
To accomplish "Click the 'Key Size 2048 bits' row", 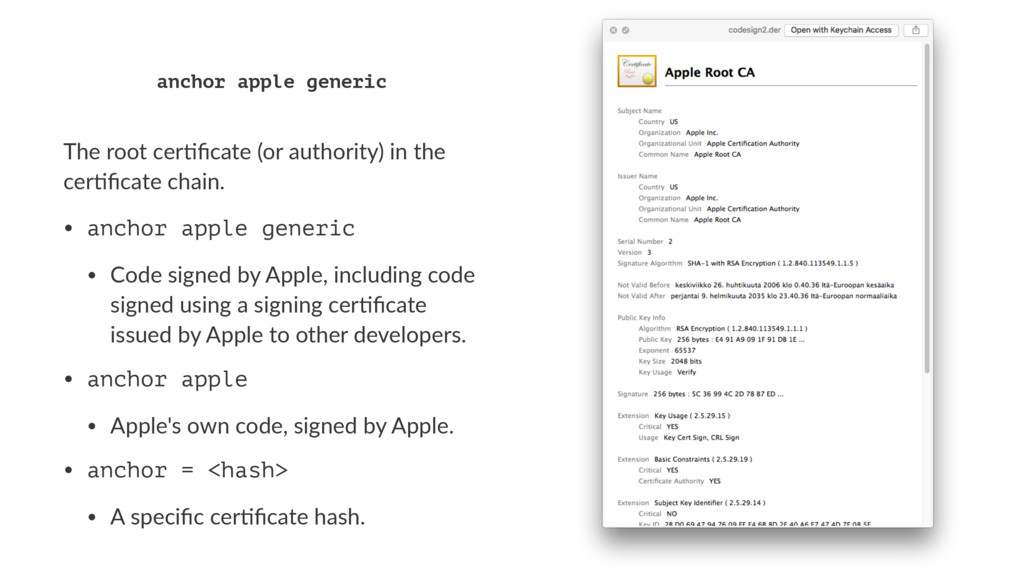I will coord(670,361).
